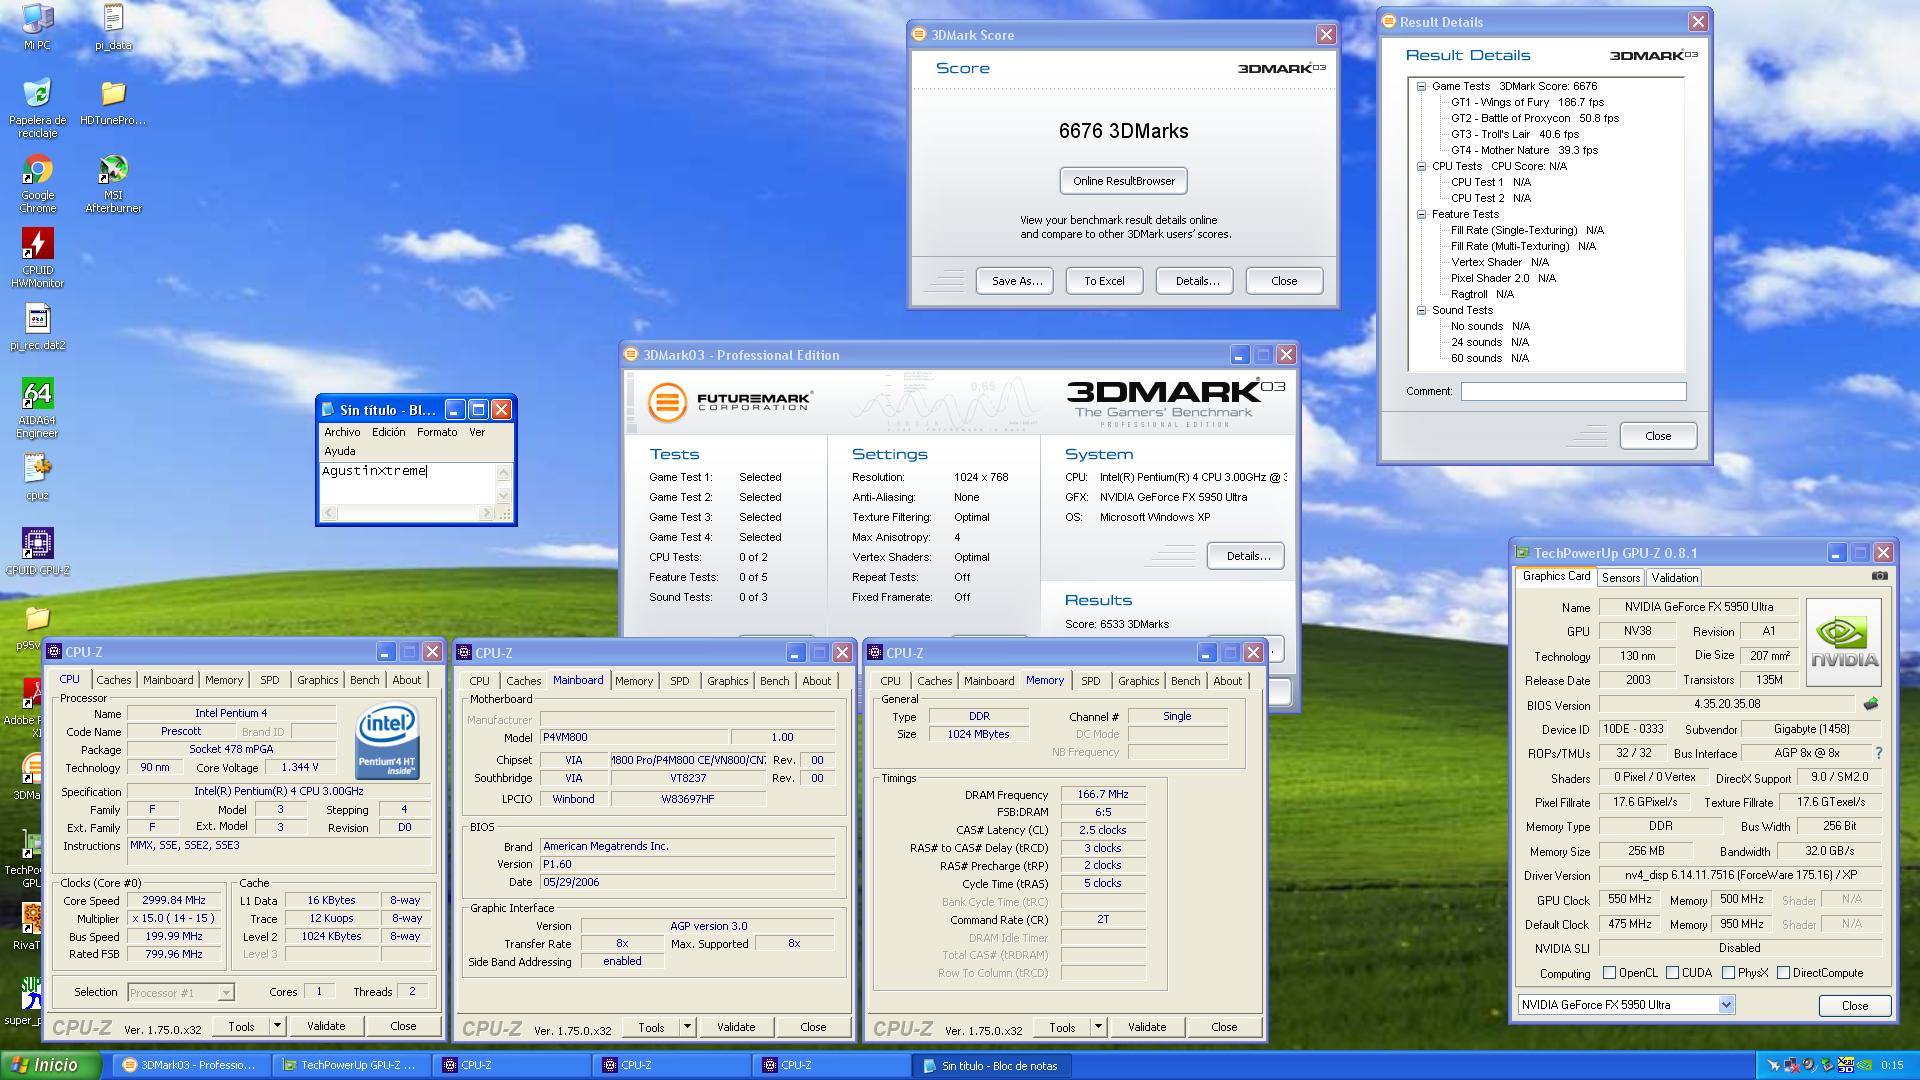Open the Formato menu in Notepad

(x=437, y=432)
